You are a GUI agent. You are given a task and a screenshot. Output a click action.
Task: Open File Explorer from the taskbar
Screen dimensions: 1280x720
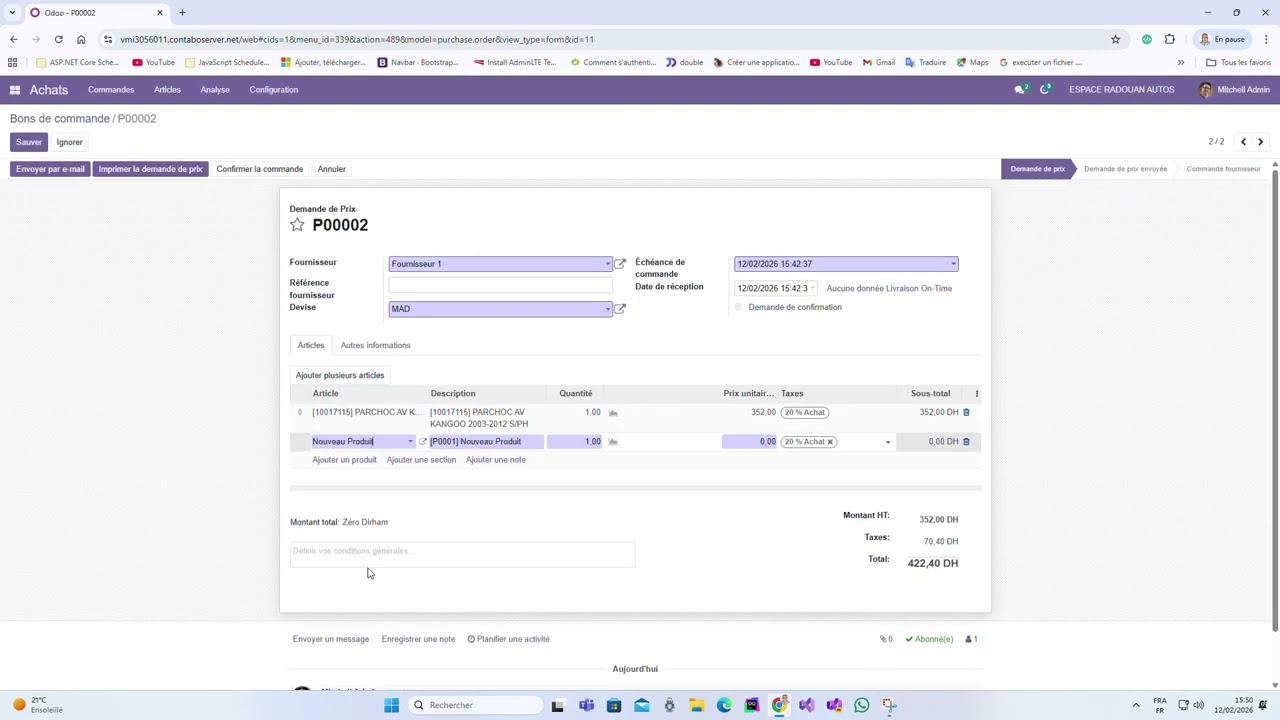697,705
